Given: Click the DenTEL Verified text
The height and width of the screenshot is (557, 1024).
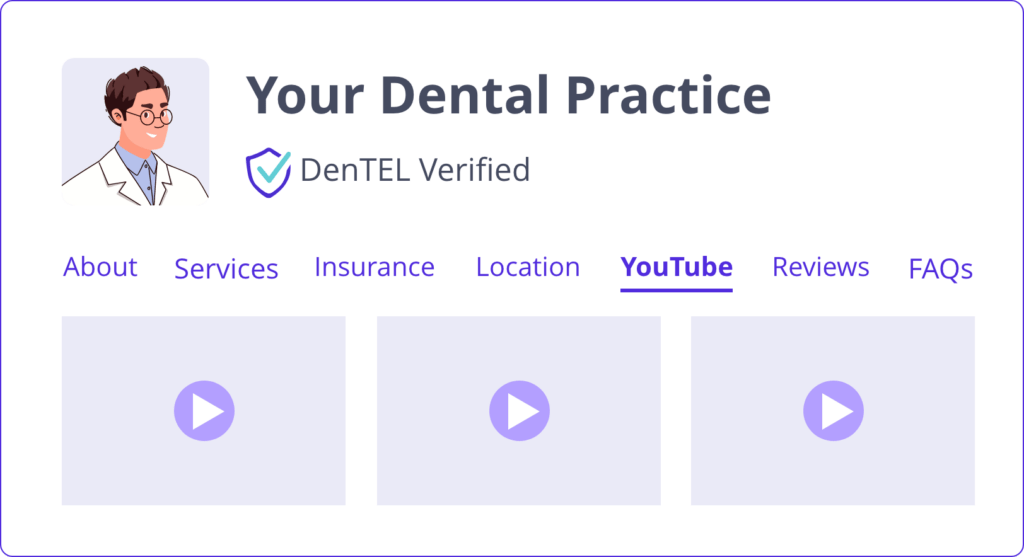Looking at the screenshot, I should point(415,170).
